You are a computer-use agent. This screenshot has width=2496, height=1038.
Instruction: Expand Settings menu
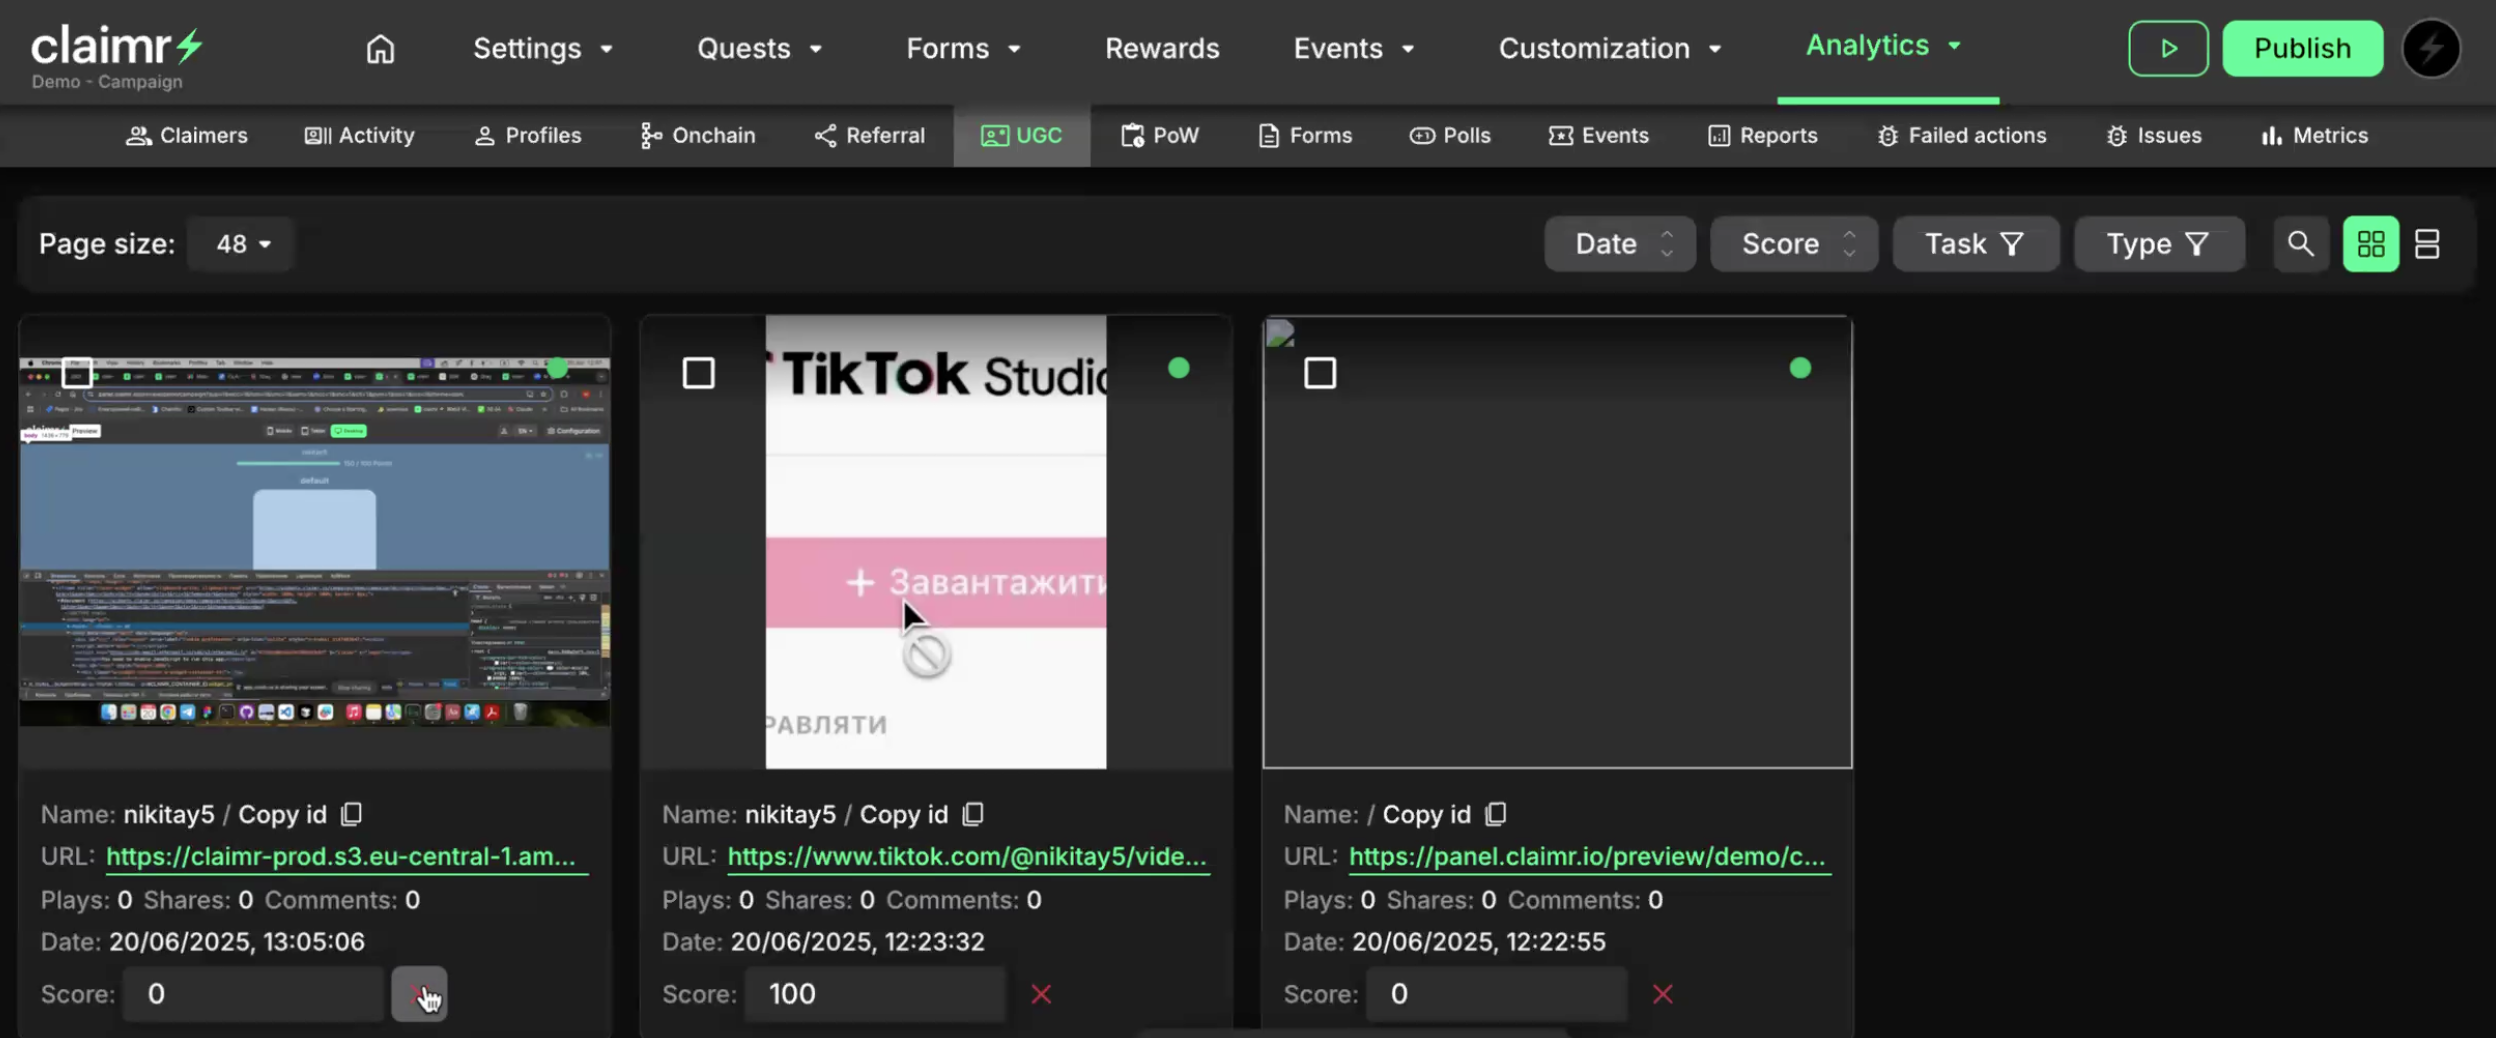coord(543,48)
